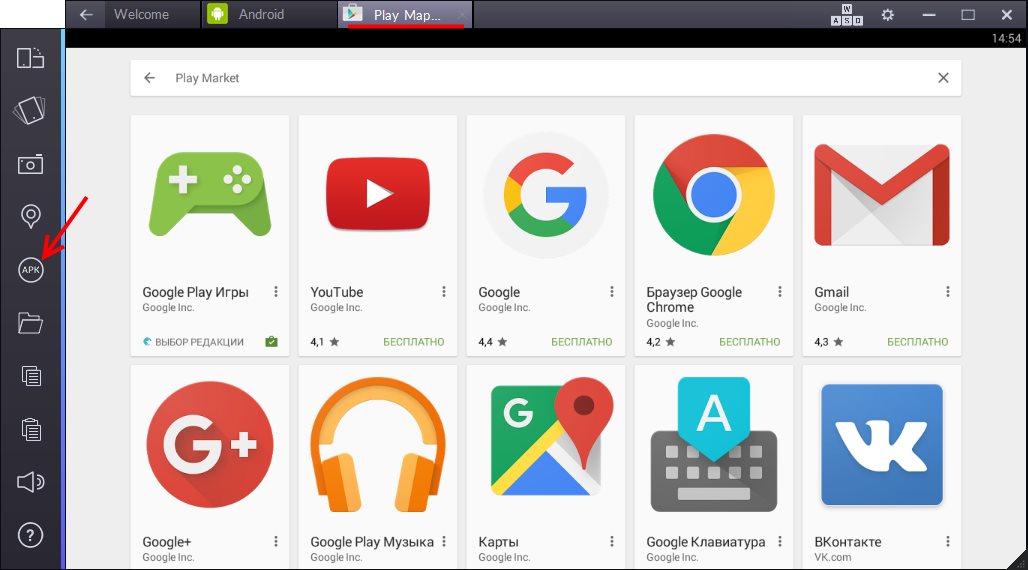1028x570 pixels.
Task: Open the Google Play Игры app icon
Action: coord(210,194)
